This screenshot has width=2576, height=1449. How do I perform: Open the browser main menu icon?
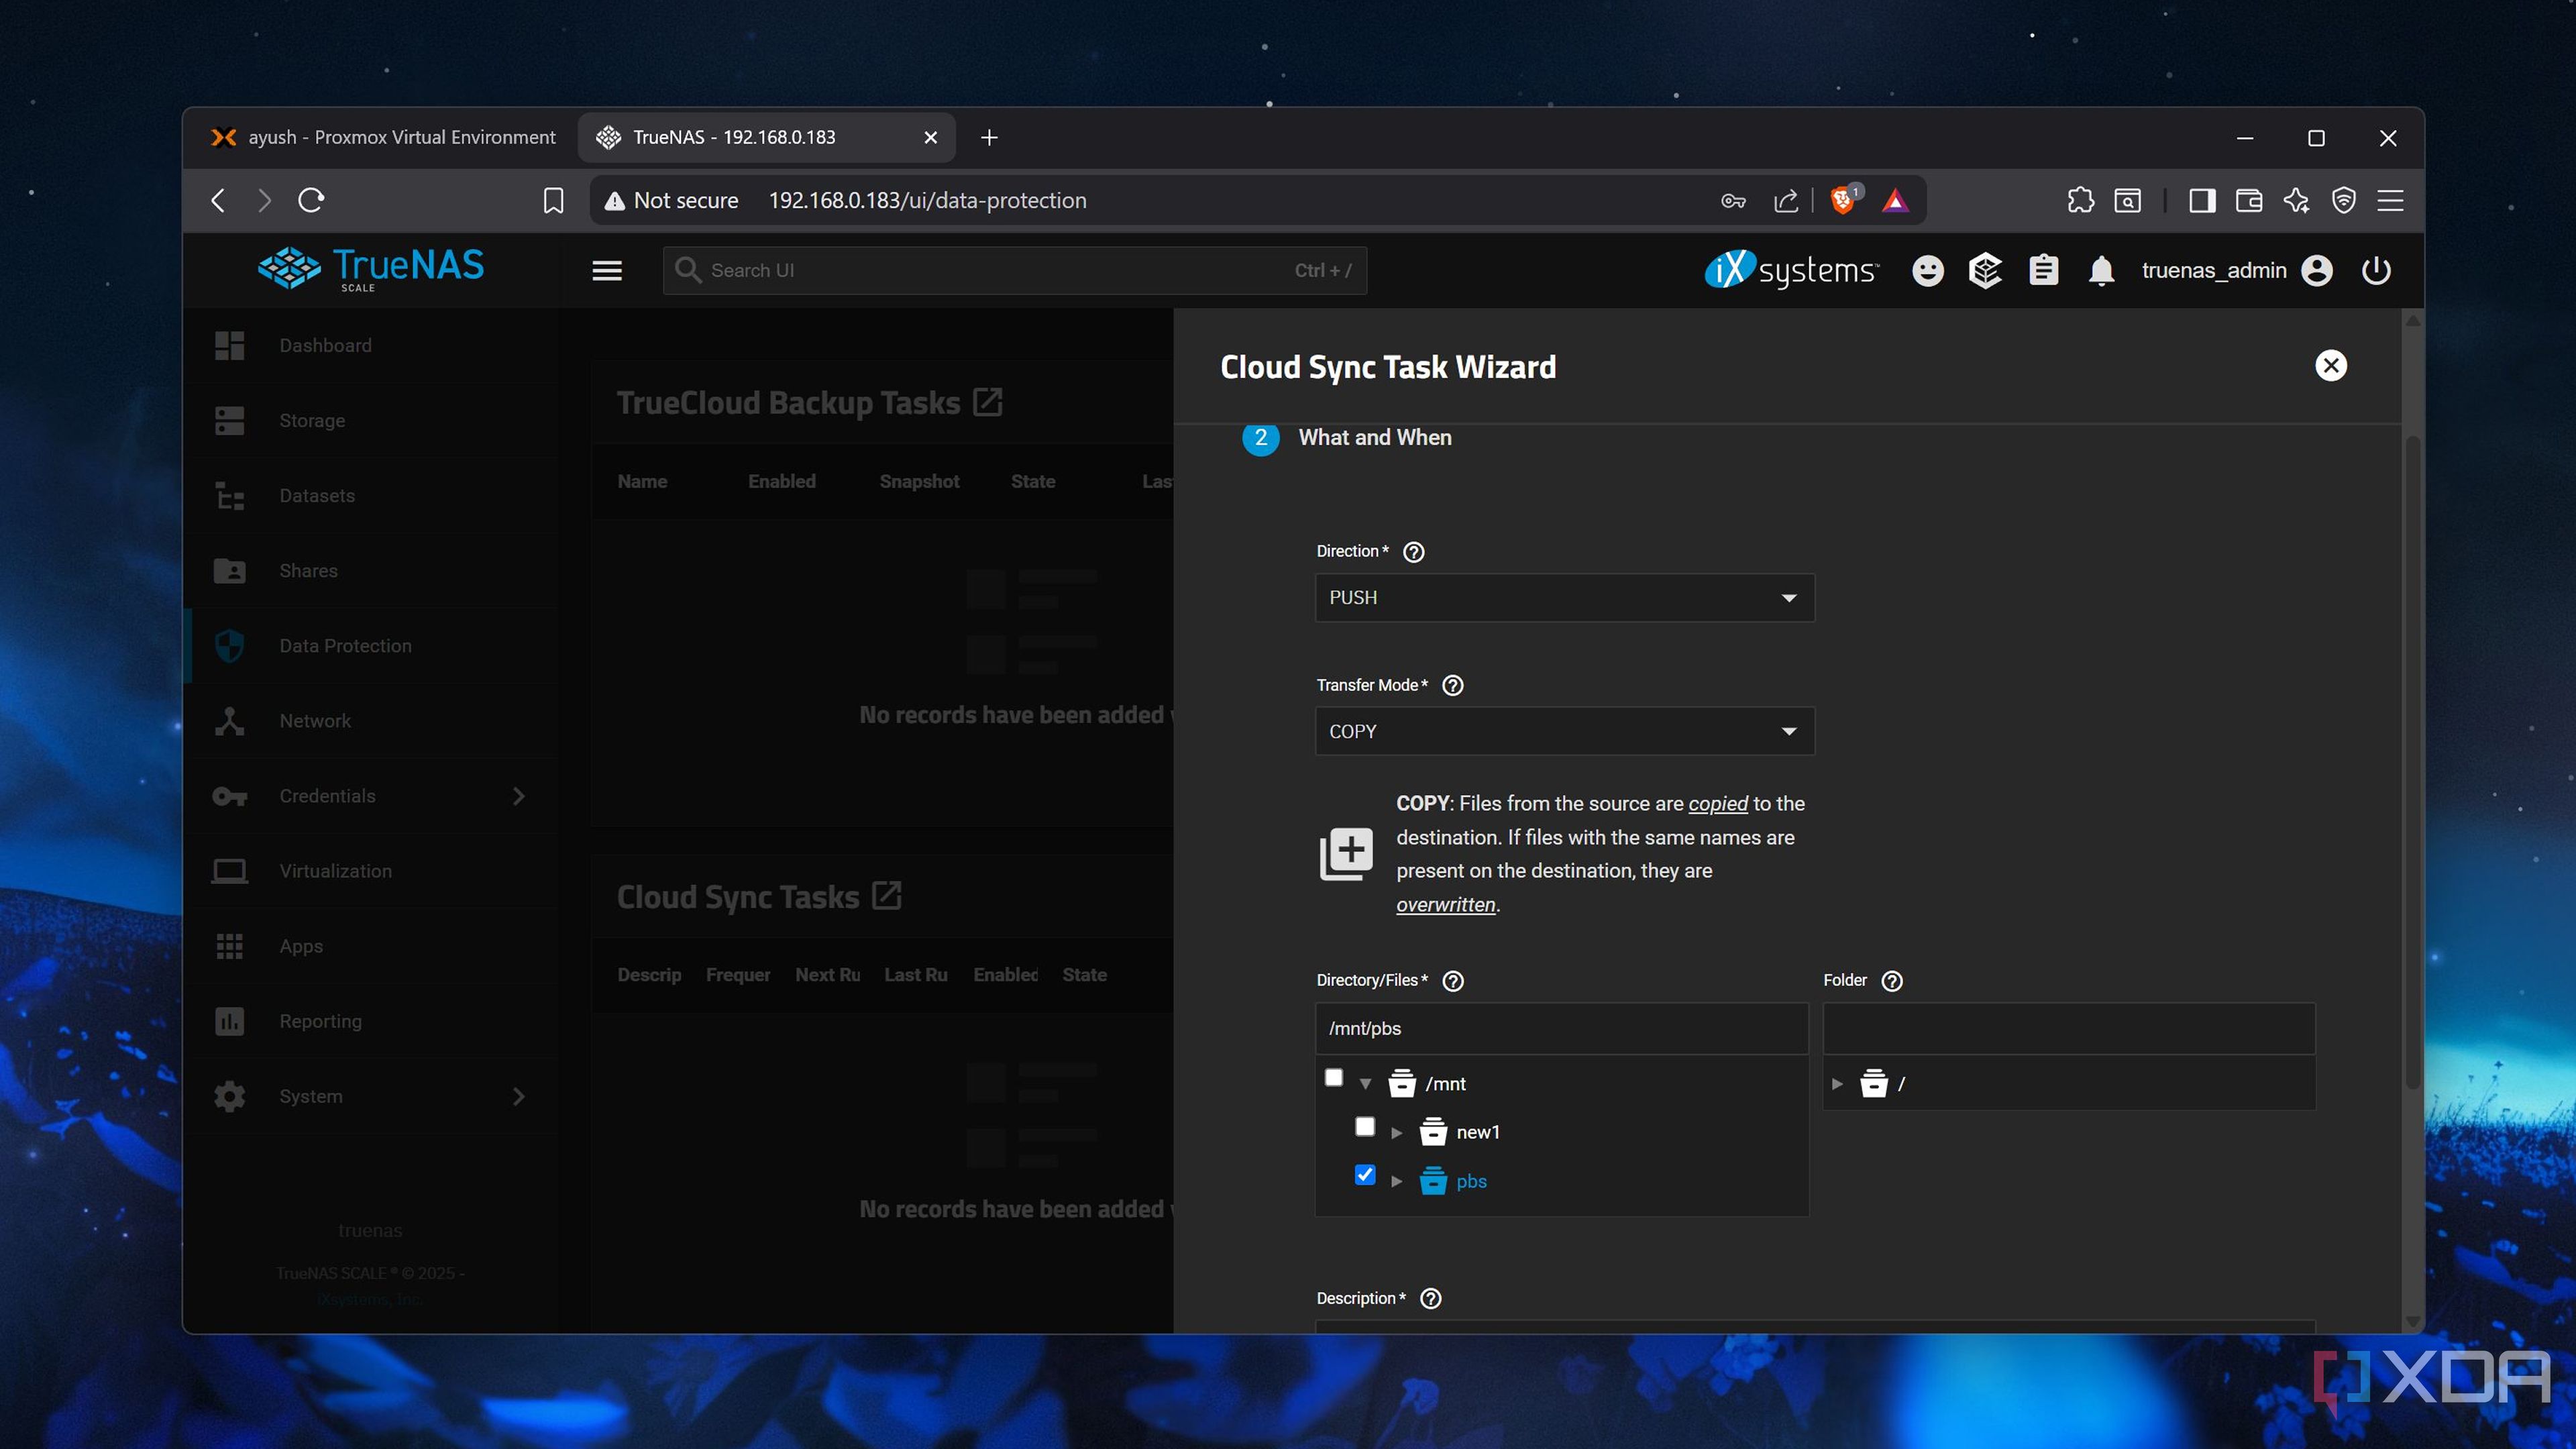[x=2390, y=200]
